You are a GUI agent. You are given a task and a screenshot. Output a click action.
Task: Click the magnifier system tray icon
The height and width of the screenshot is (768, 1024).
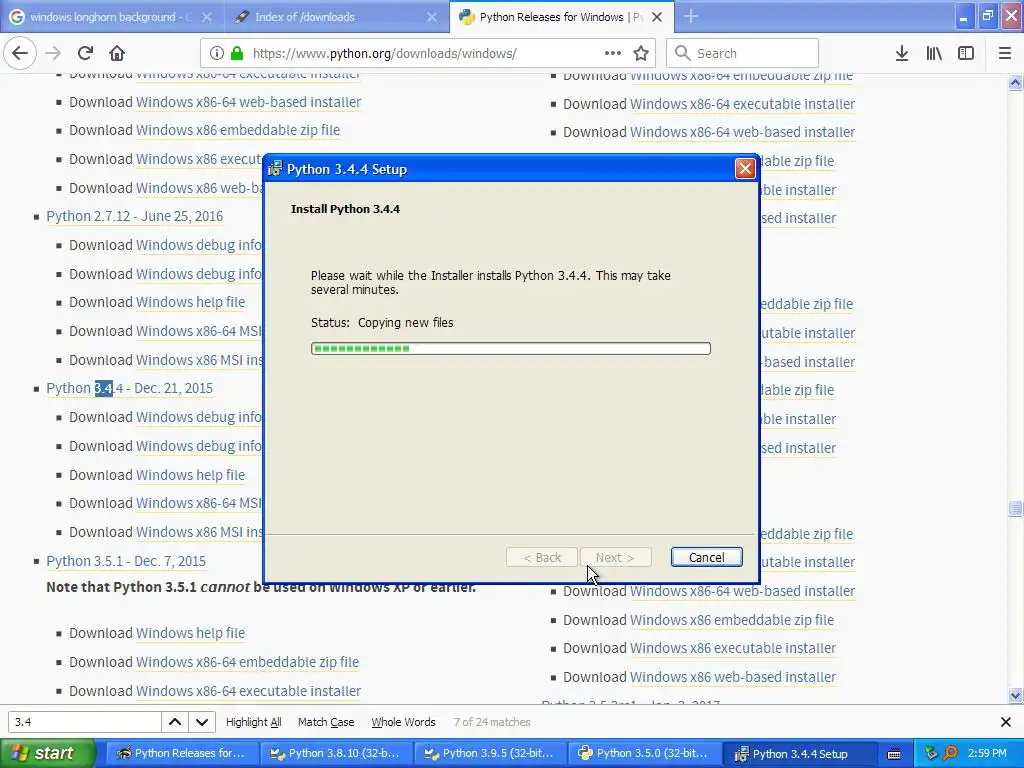951,753
